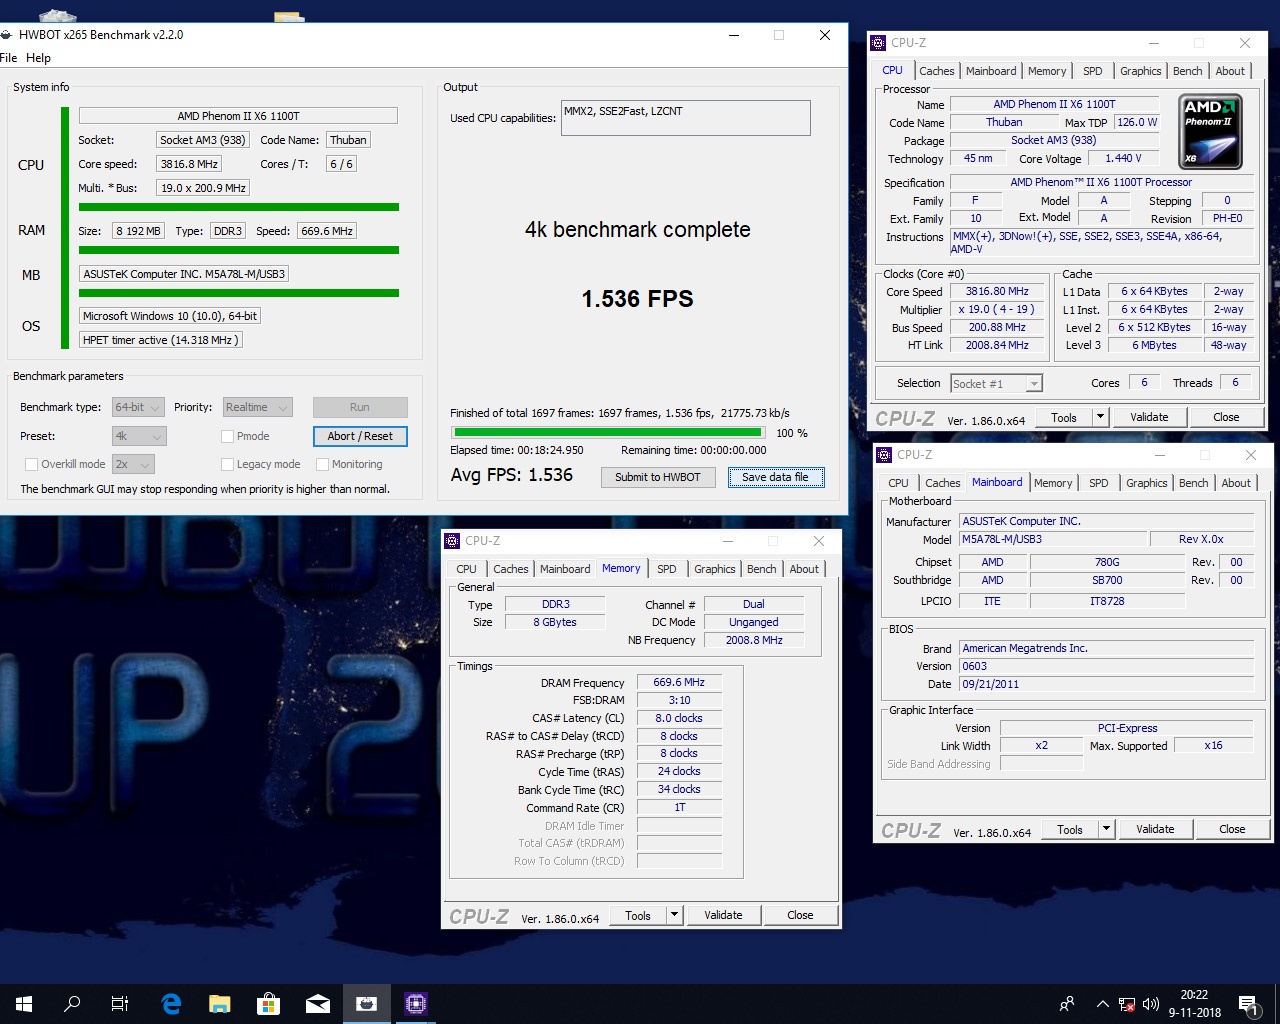Click CPU-Z CPU window title icon
Image resolution: width=1280 pixels, height=1024 pixels.
(878, 43)
